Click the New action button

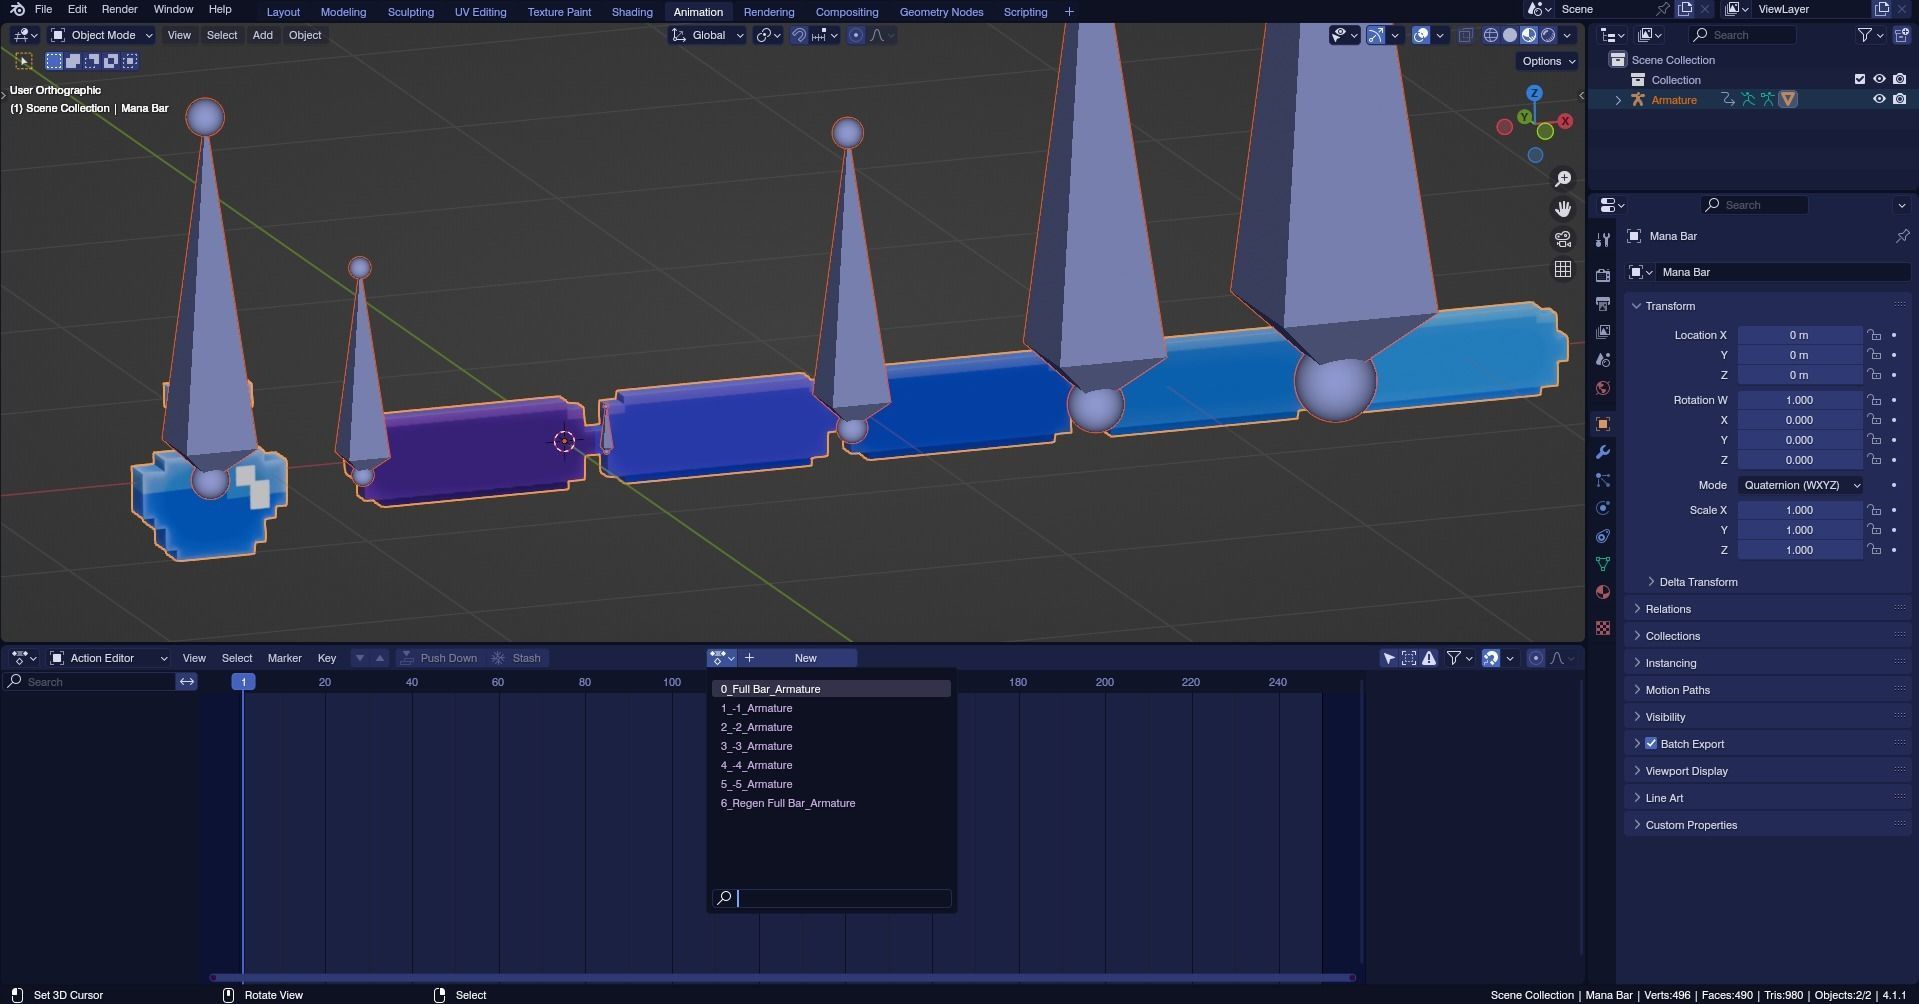point(806,658)
